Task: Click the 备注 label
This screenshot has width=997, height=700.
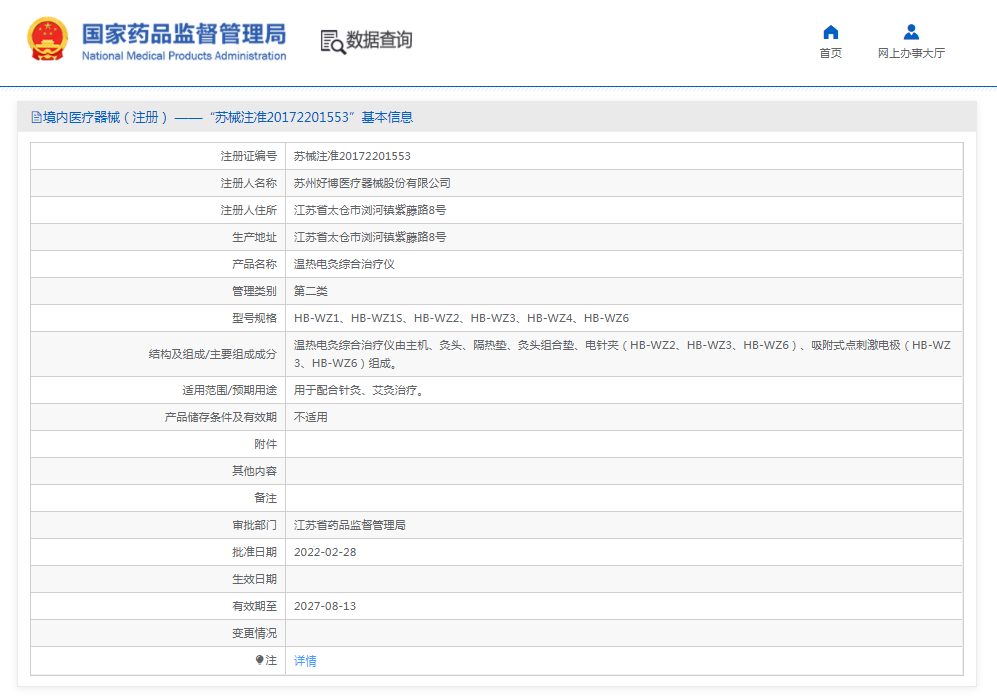Action: pos(266,498)
